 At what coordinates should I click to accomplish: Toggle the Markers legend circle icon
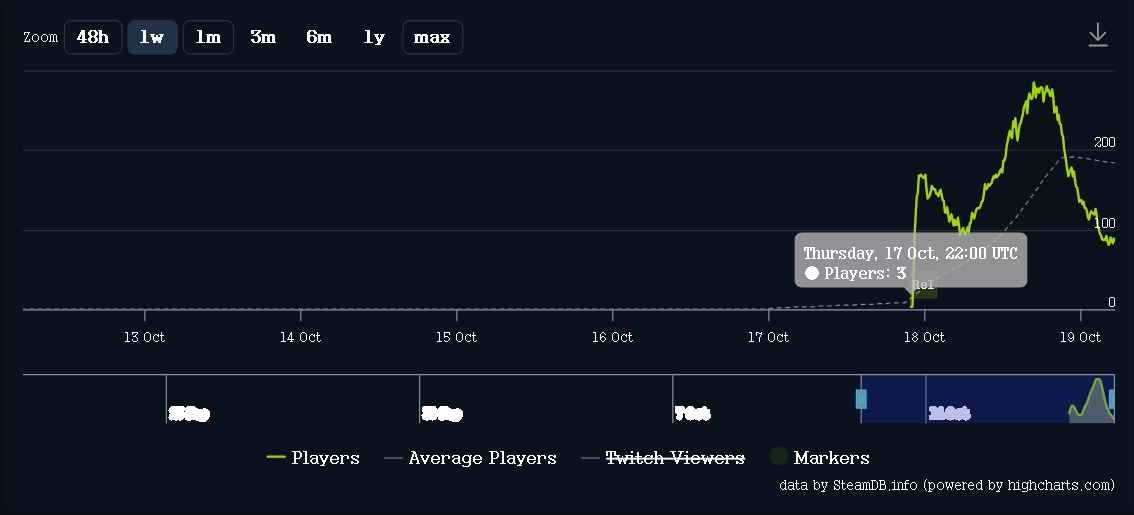[x=778, y=456]
